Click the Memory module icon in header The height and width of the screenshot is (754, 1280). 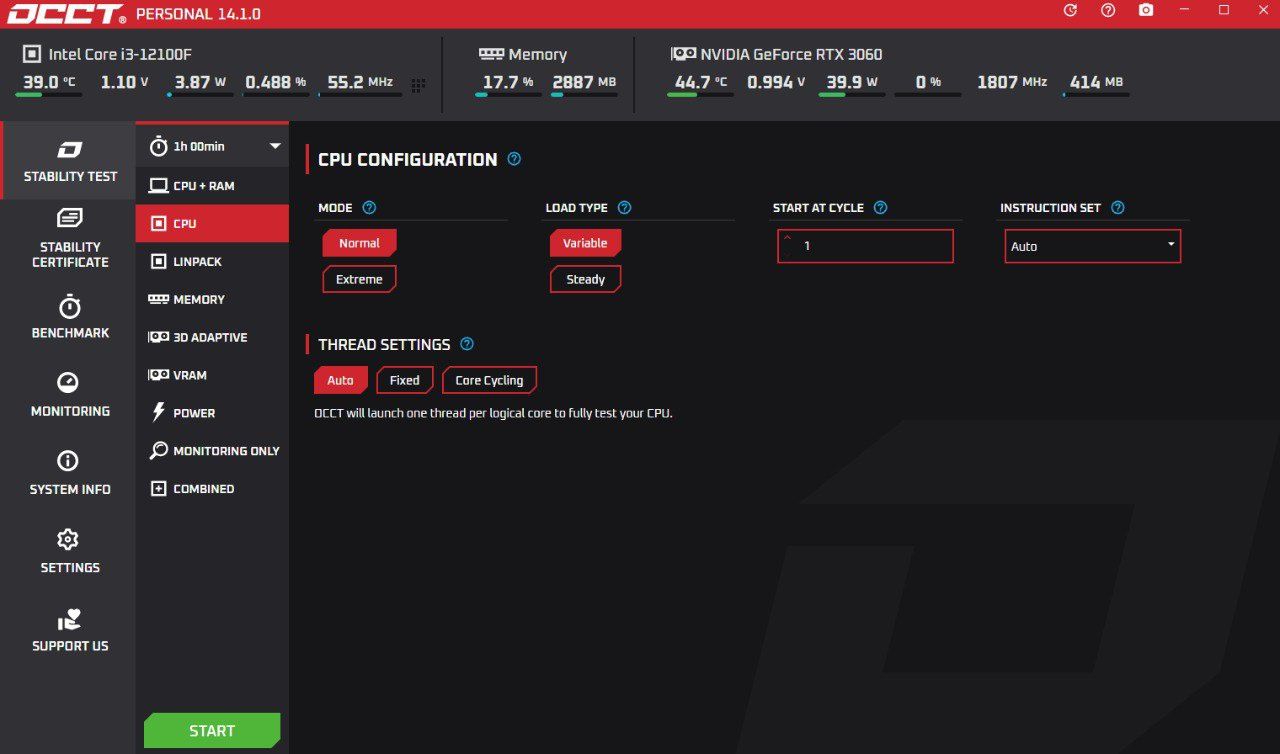click(491, 54)
